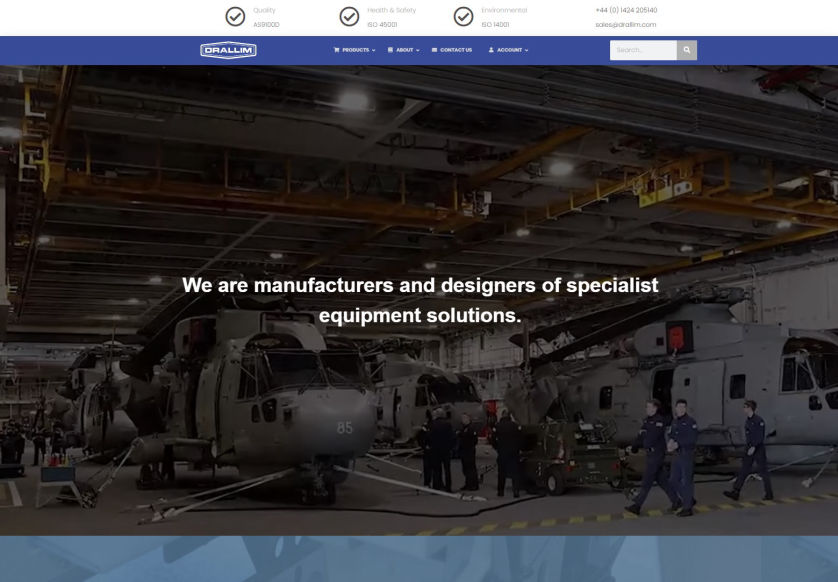This screenshot has height=582, width=838.
Task: Open the Contact Us menu item
Action: tap(456, 50)
